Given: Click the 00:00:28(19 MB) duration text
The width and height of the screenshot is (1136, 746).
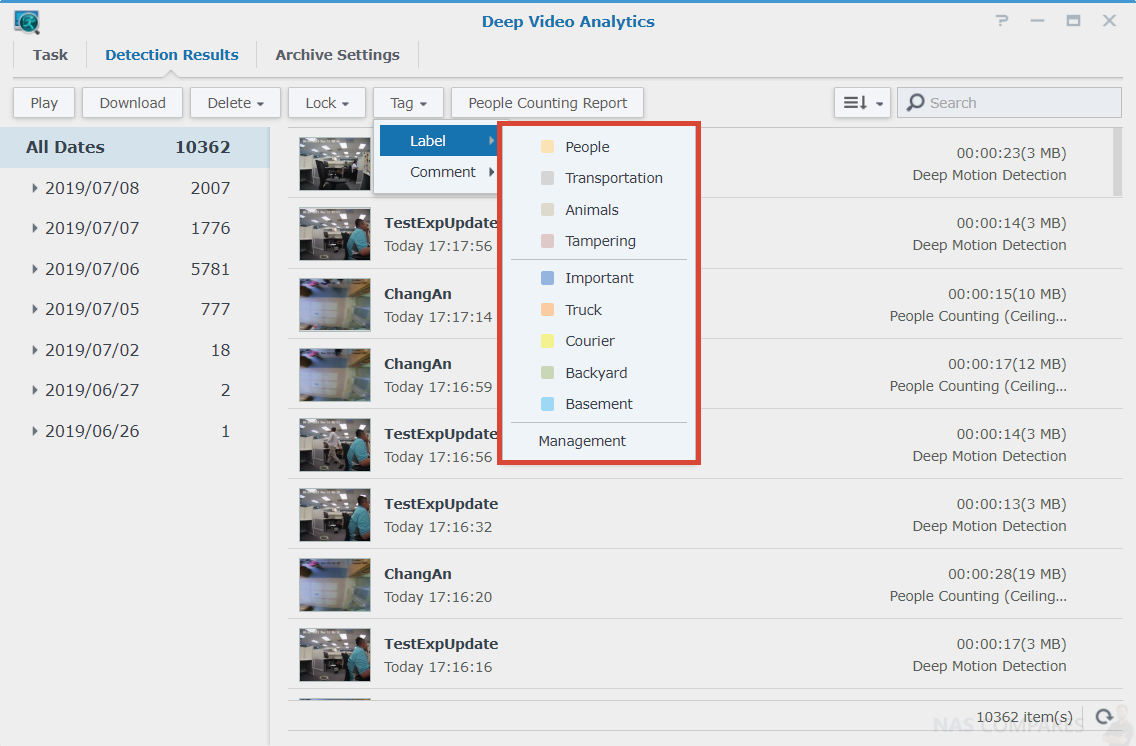Looking at the screenshot, I should 1007,574.
